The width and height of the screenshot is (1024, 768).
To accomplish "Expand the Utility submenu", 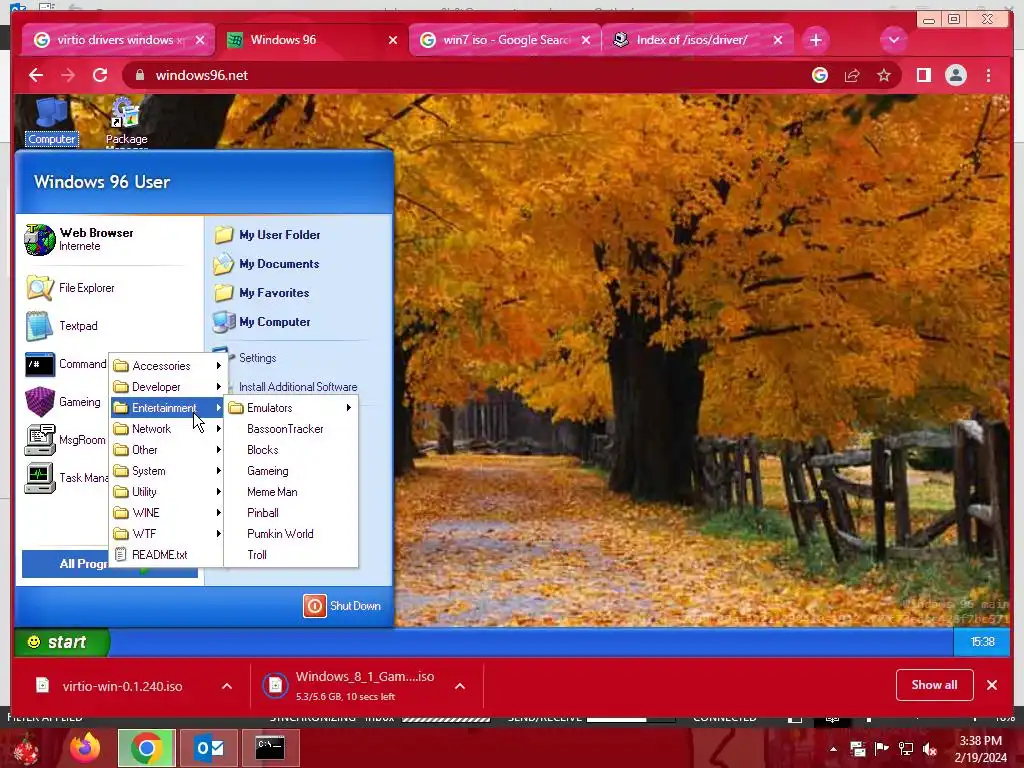I will [167, 491].
